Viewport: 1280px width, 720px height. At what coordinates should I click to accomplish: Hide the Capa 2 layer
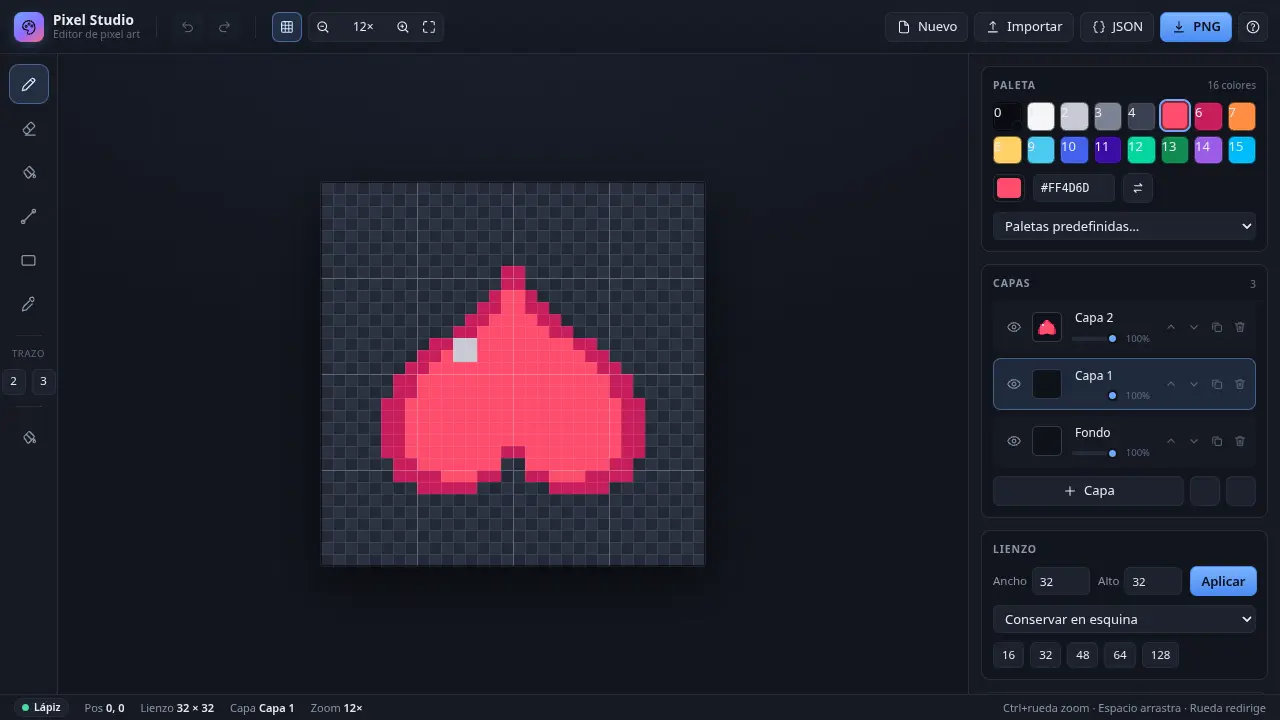pyautogui.click(x=1014, y=327)
